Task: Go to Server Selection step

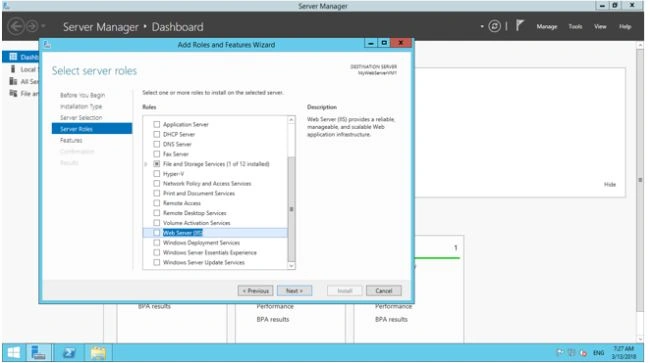Action: pos(81,118)
